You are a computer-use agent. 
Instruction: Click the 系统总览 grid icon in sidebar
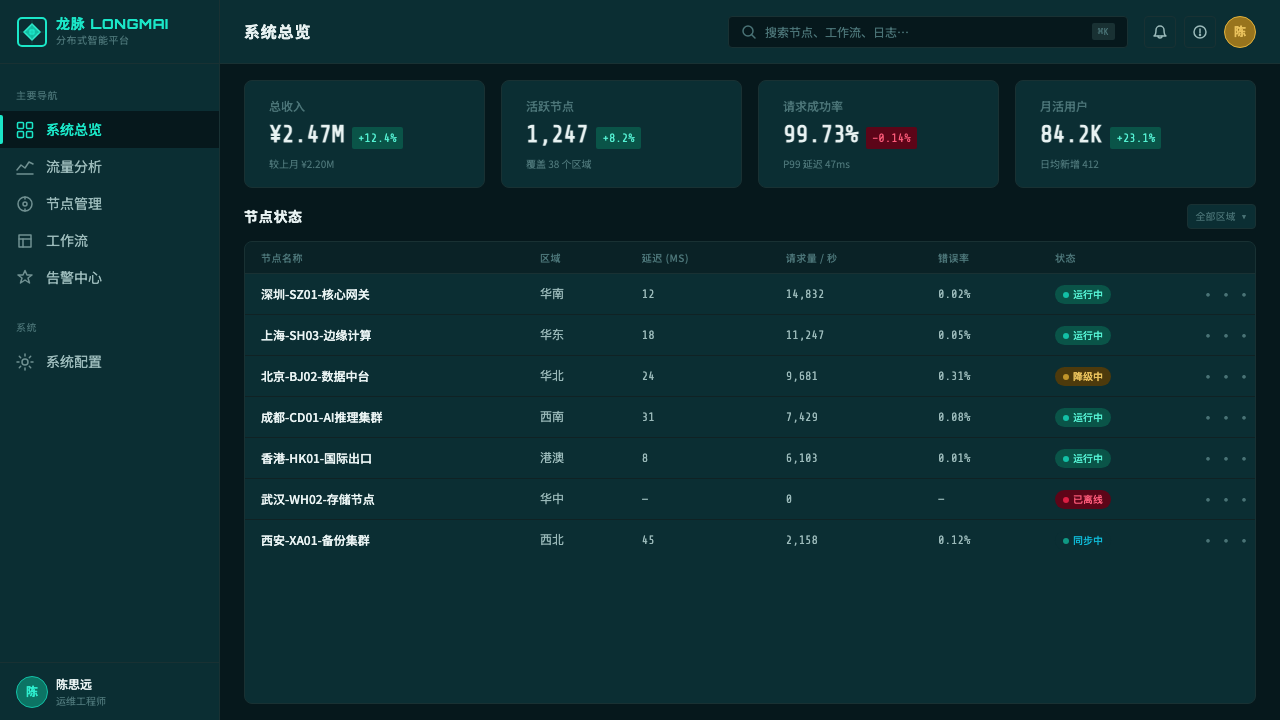25,130
